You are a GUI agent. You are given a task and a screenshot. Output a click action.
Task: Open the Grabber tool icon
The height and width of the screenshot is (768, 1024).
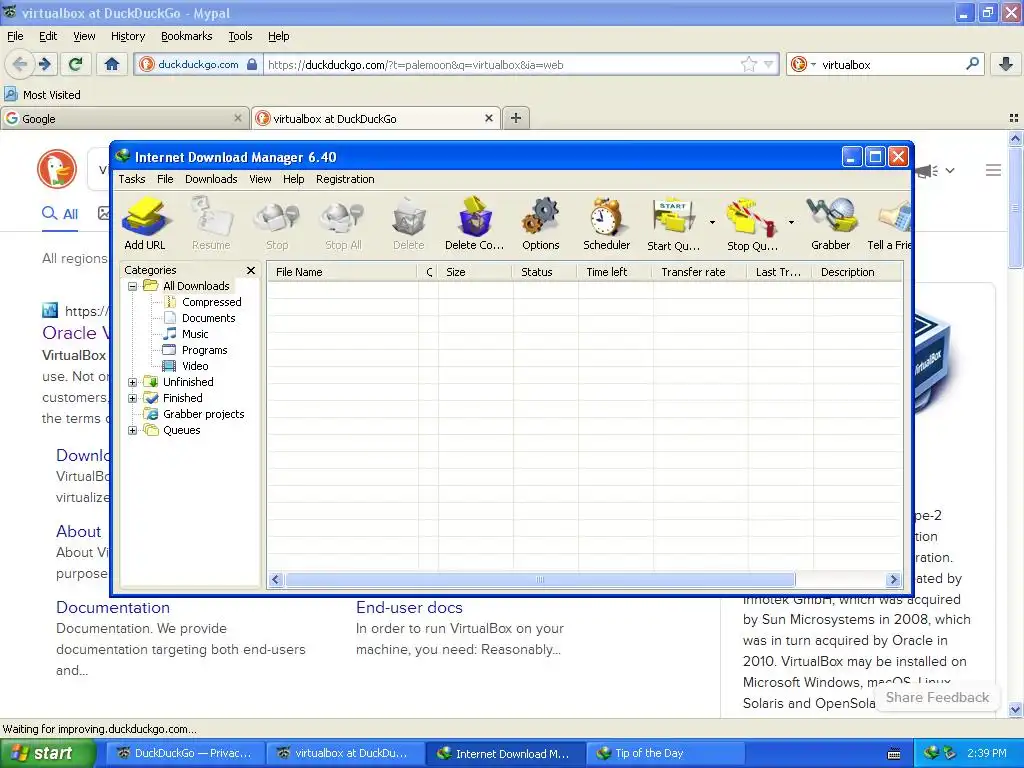[x=831, y=223]
